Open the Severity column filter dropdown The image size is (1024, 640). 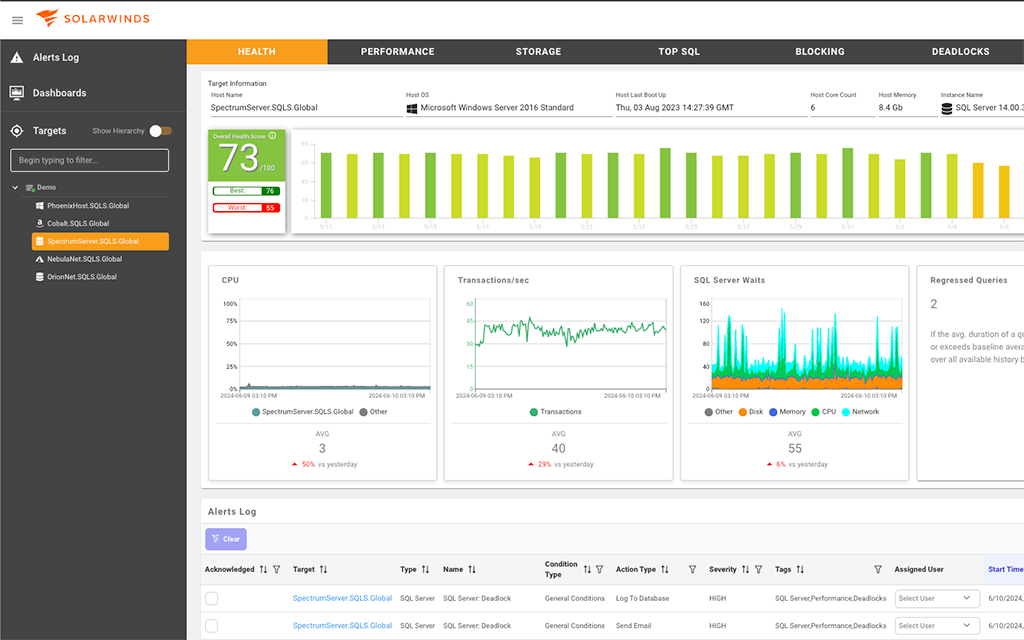click(x=756, y=569)
